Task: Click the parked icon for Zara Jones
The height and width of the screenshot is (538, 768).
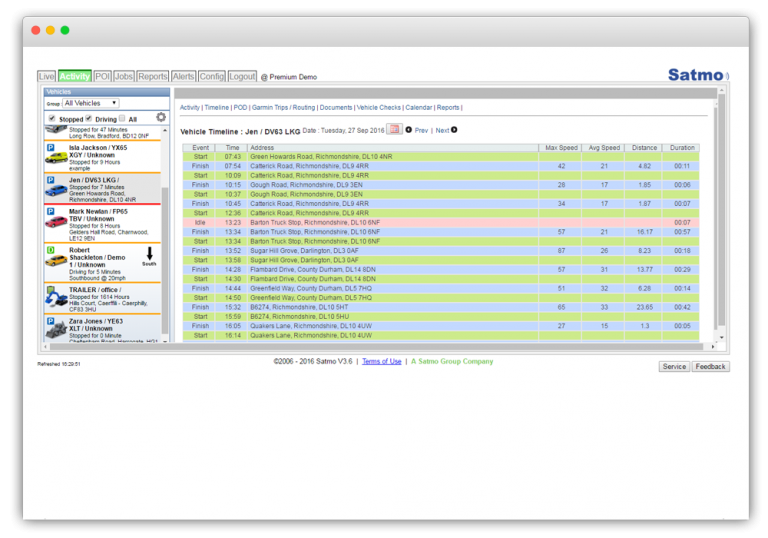Action: pos(50,321)
